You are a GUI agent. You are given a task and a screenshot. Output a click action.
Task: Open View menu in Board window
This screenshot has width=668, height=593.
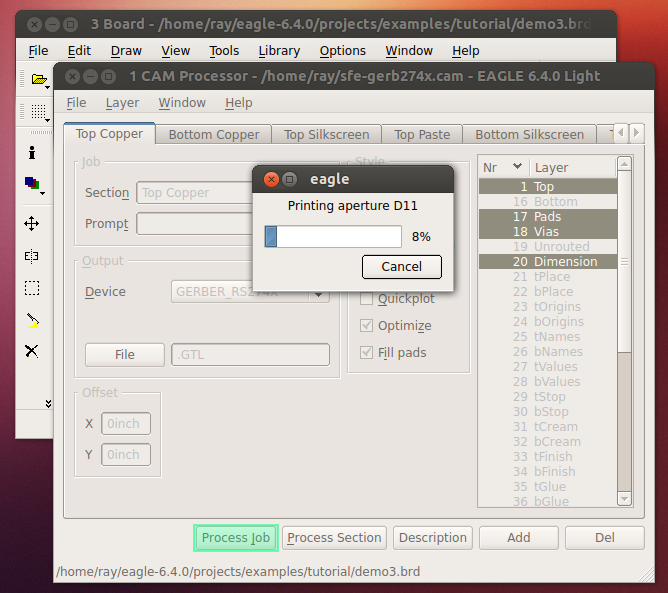(176, 51)
